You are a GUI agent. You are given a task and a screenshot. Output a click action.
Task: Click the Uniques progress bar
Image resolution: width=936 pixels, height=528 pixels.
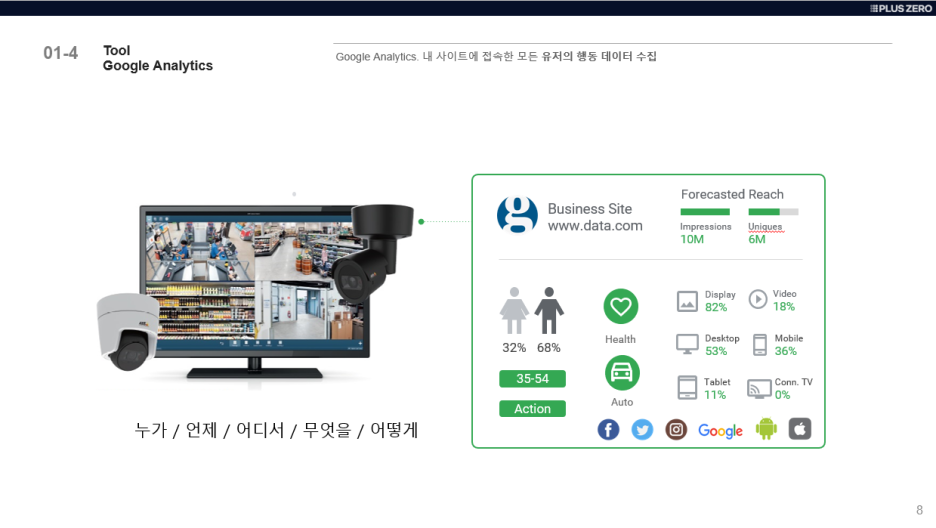coord(773,212)
